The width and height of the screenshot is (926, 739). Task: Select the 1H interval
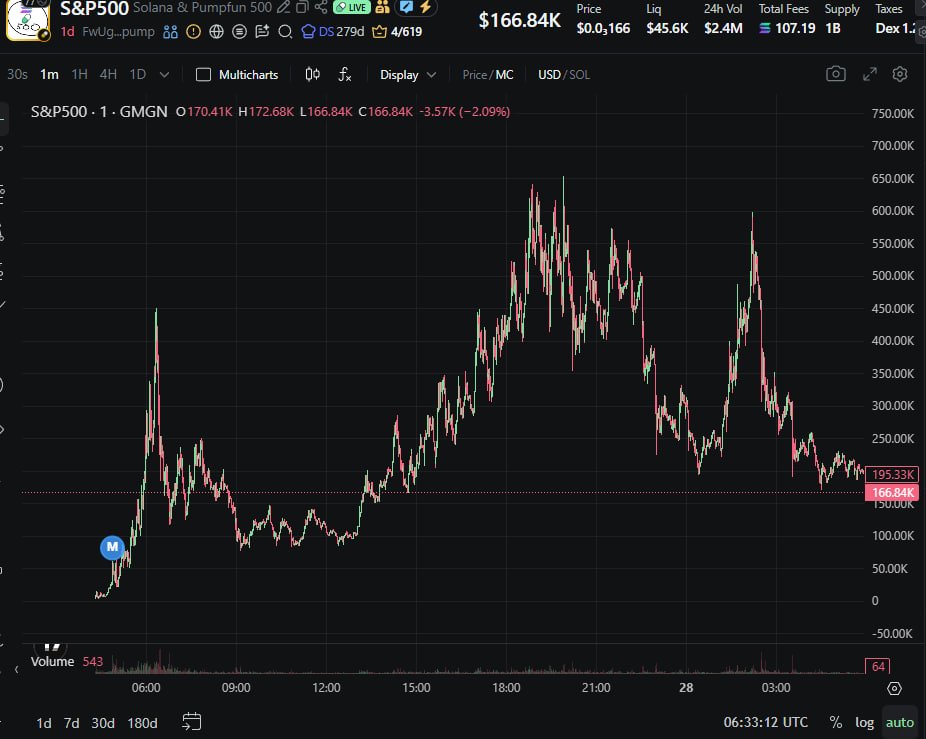click(x=79, y=74)
